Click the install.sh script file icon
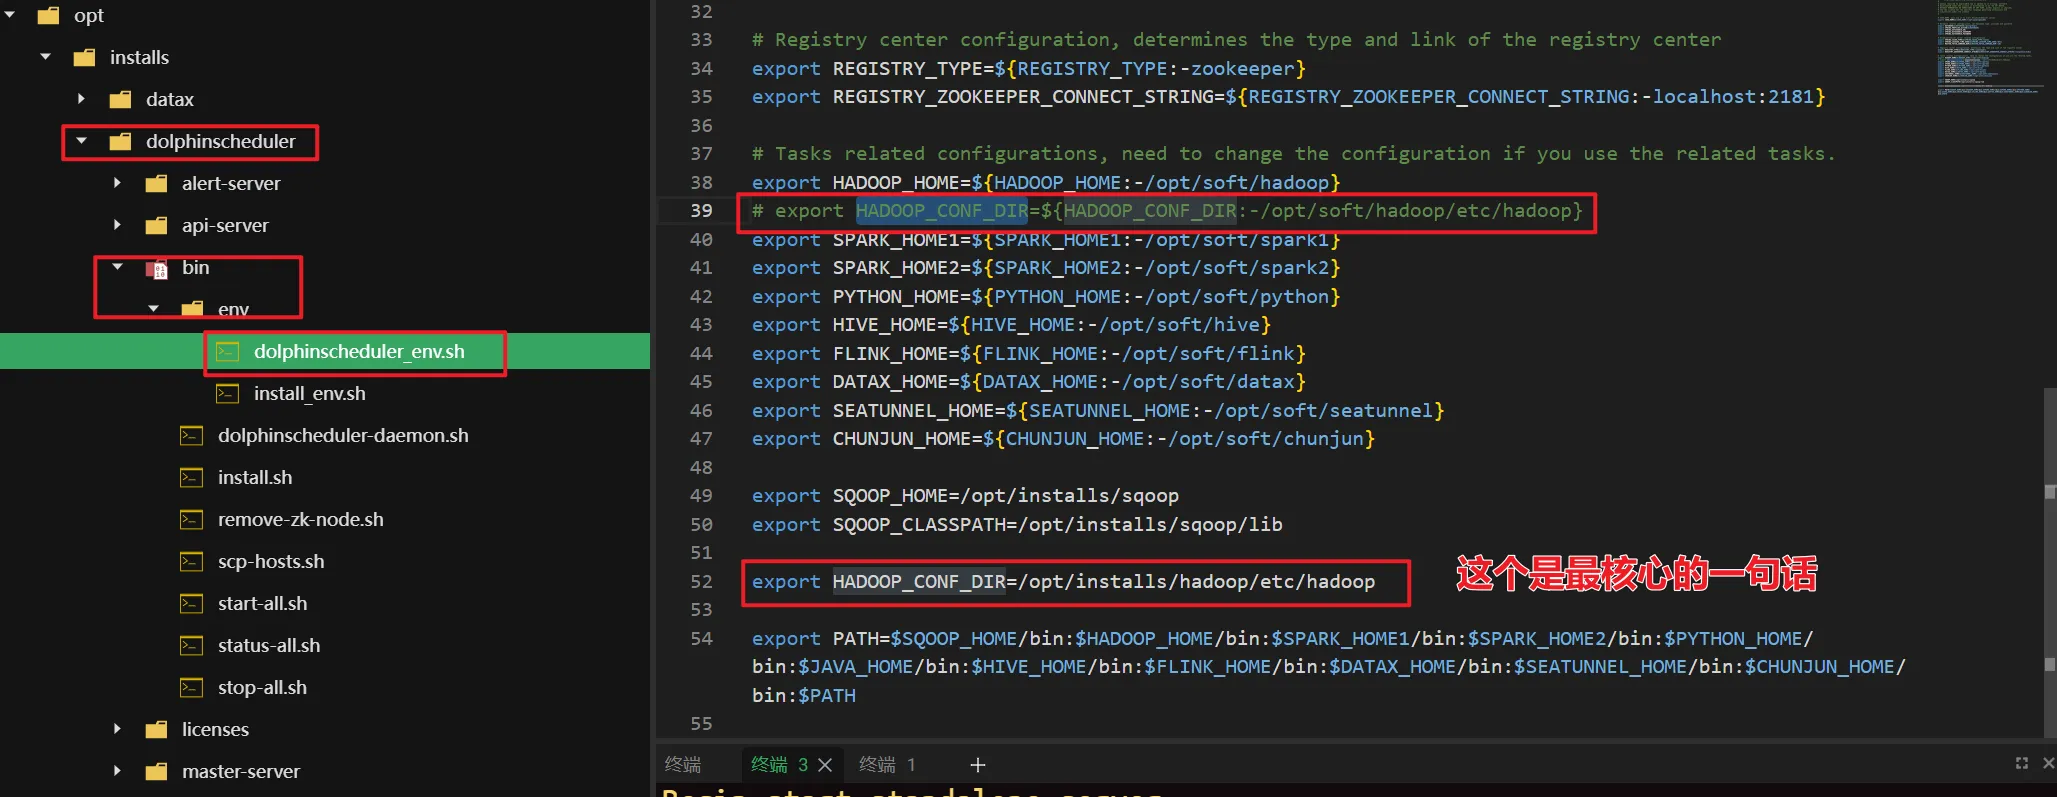 192,478
